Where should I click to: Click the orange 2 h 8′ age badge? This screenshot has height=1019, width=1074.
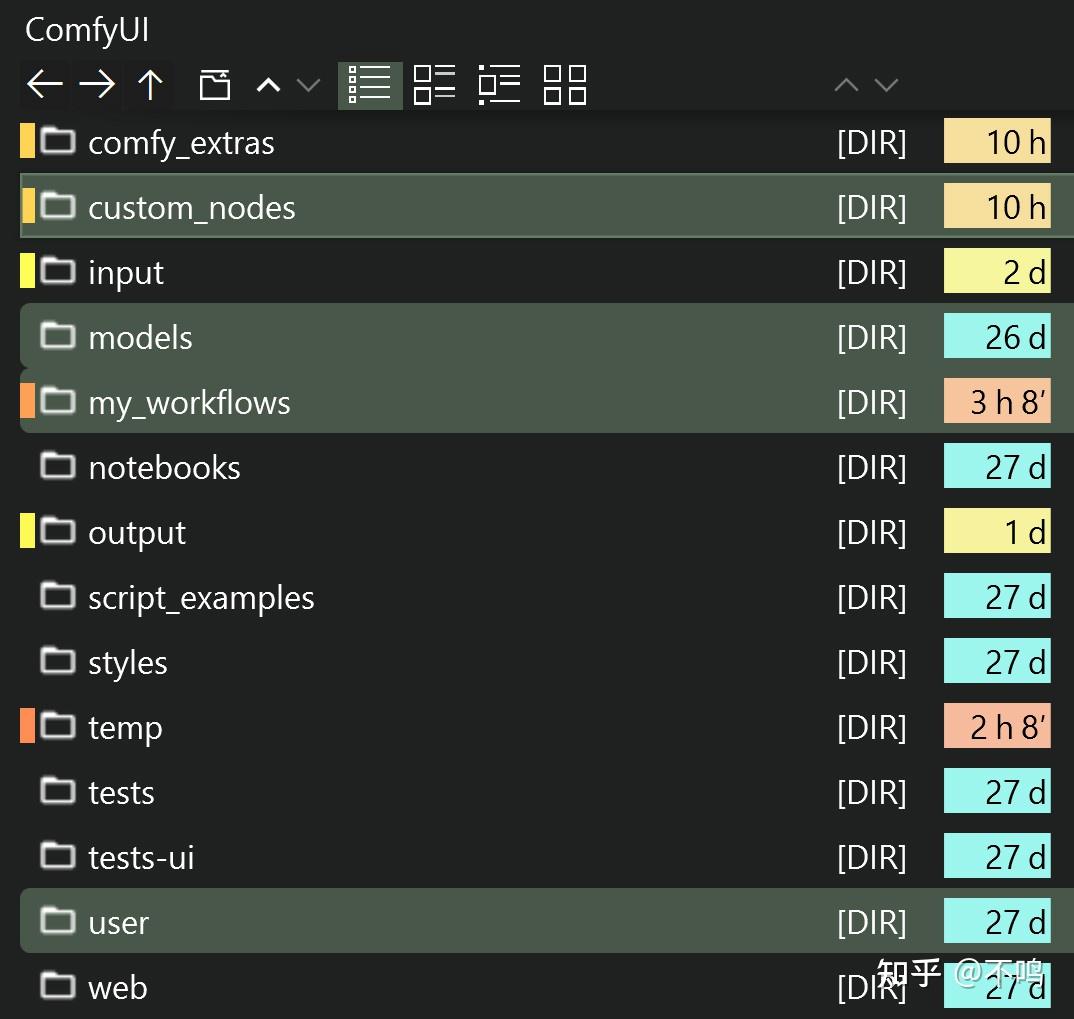coord(997,727)
